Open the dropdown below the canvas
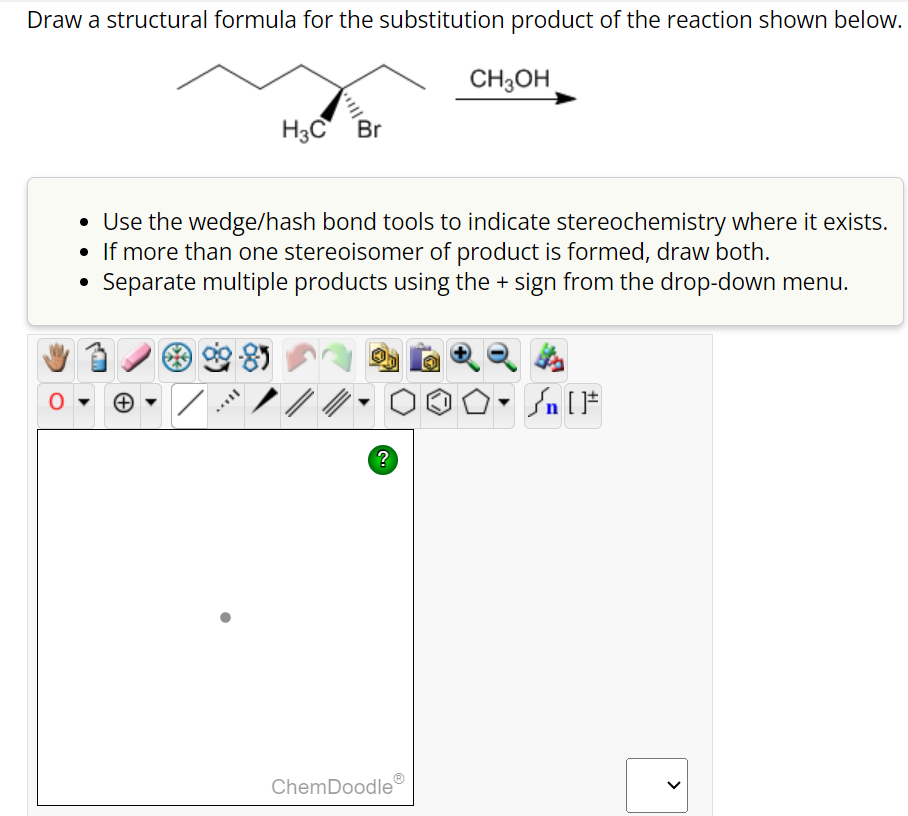This screenshot has height=816, width=908. (x=657, y=786)
